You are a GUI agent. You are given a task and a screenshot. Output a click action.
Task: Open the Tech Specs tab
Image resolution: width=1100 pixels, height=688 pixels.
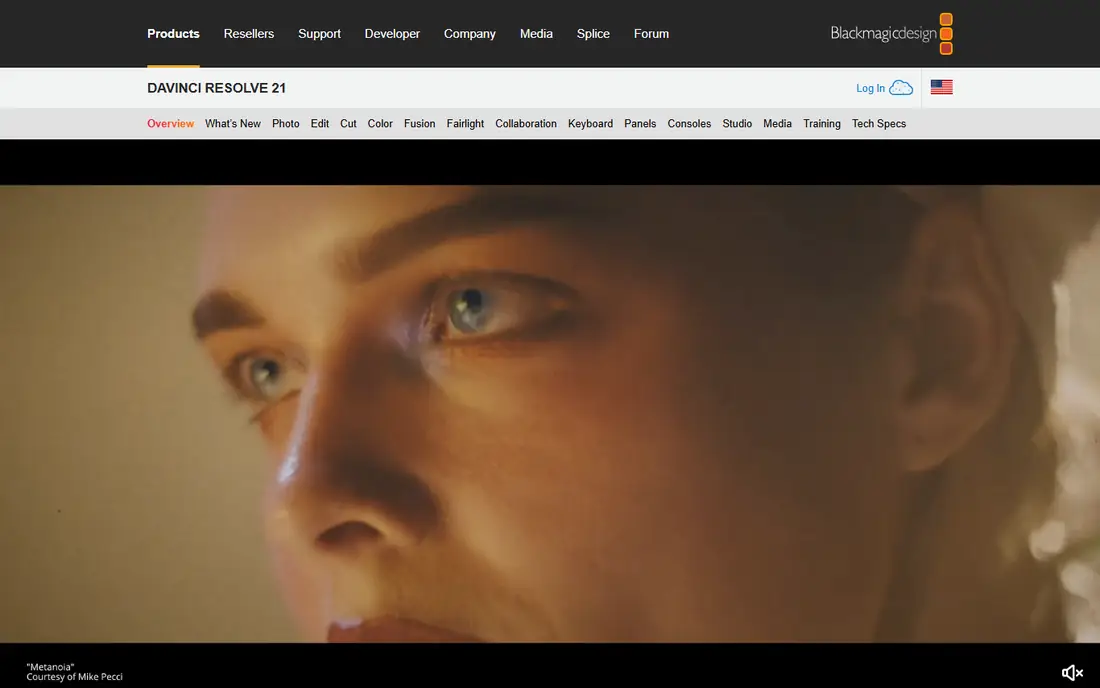tap(879, 123)
